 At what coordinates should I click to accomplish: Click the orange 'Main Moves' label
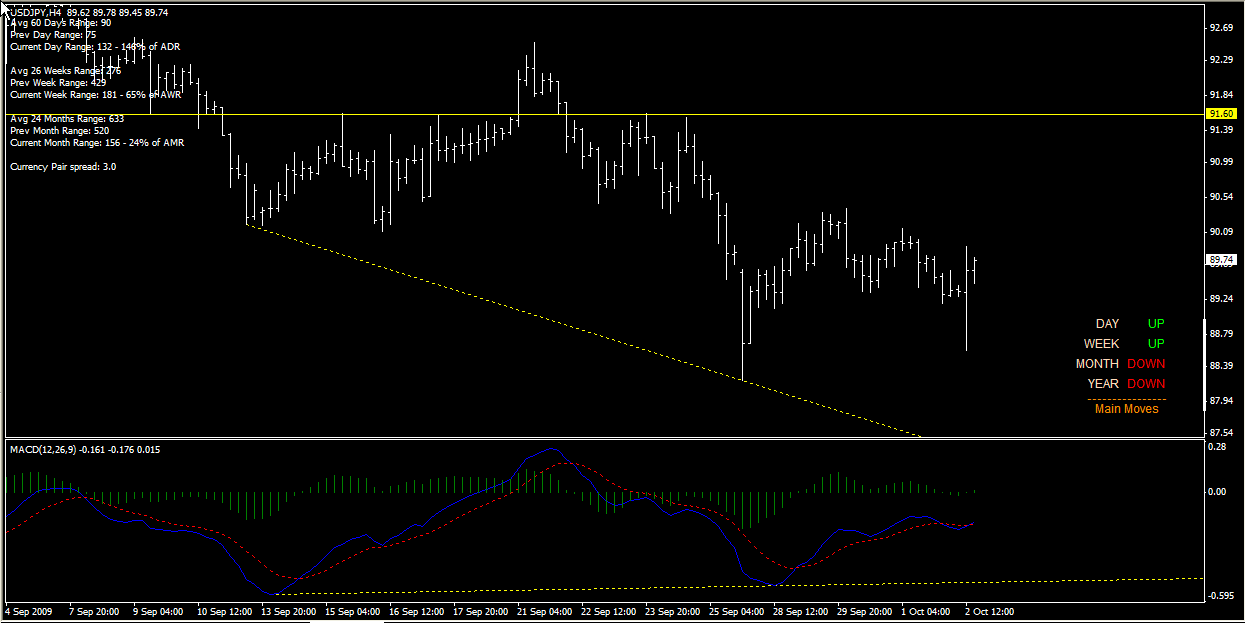[x=1127, y=409]
